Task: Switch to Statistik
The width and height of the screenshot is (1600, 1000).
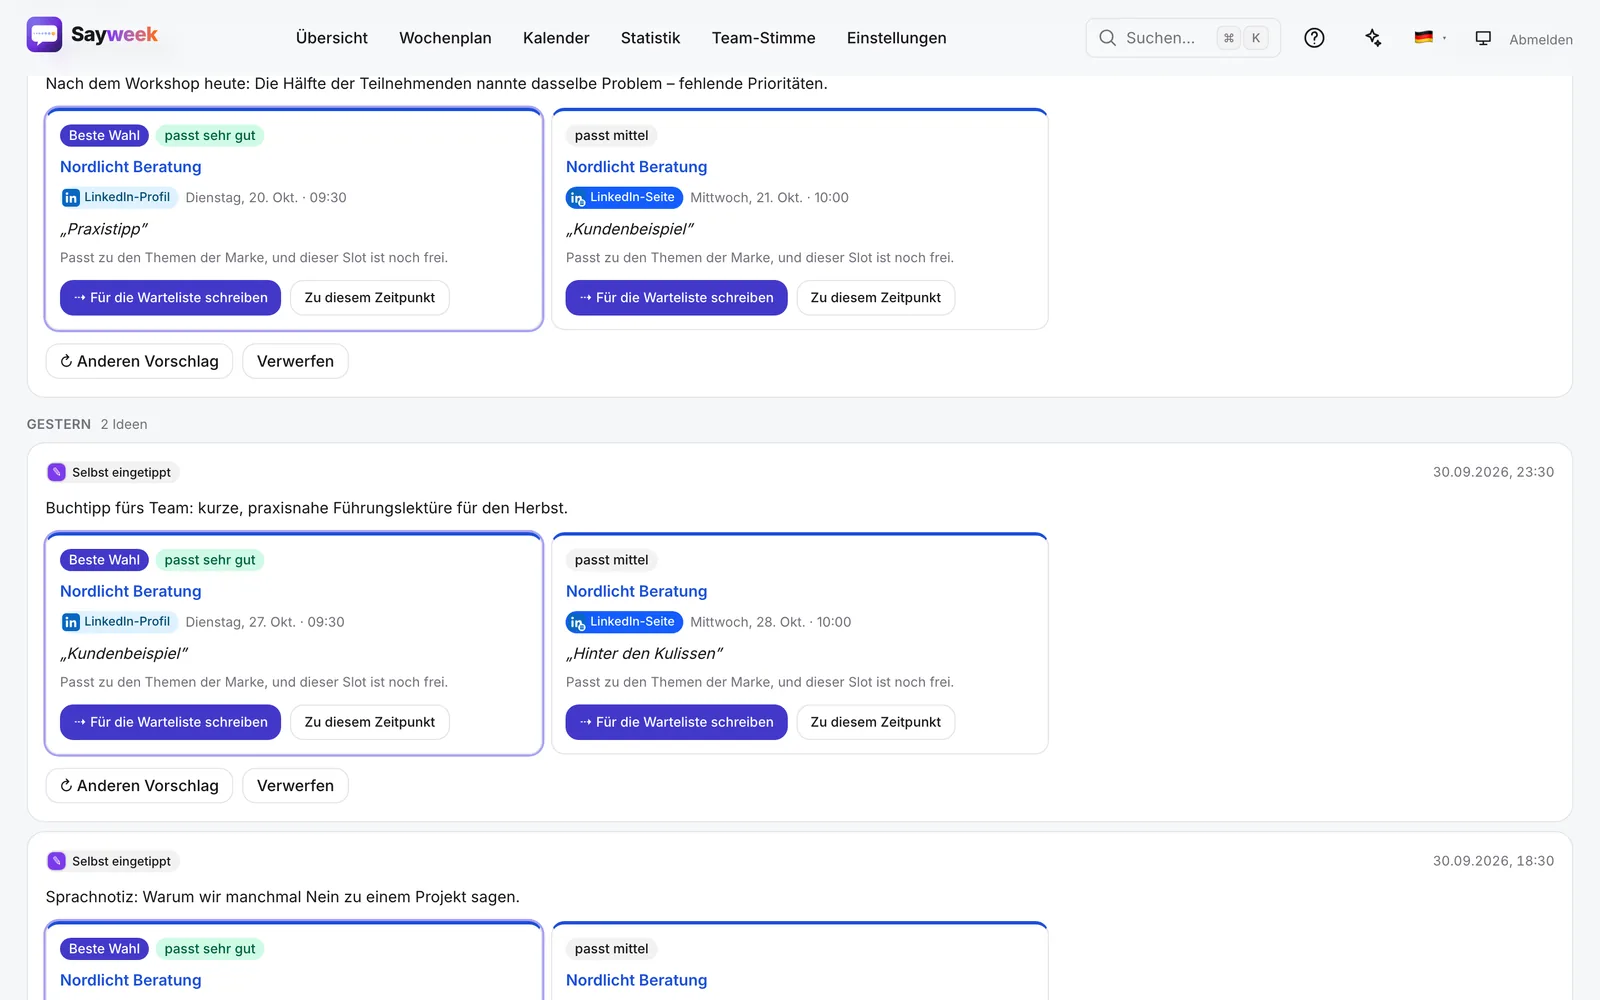Action: (x=650, y=38)
